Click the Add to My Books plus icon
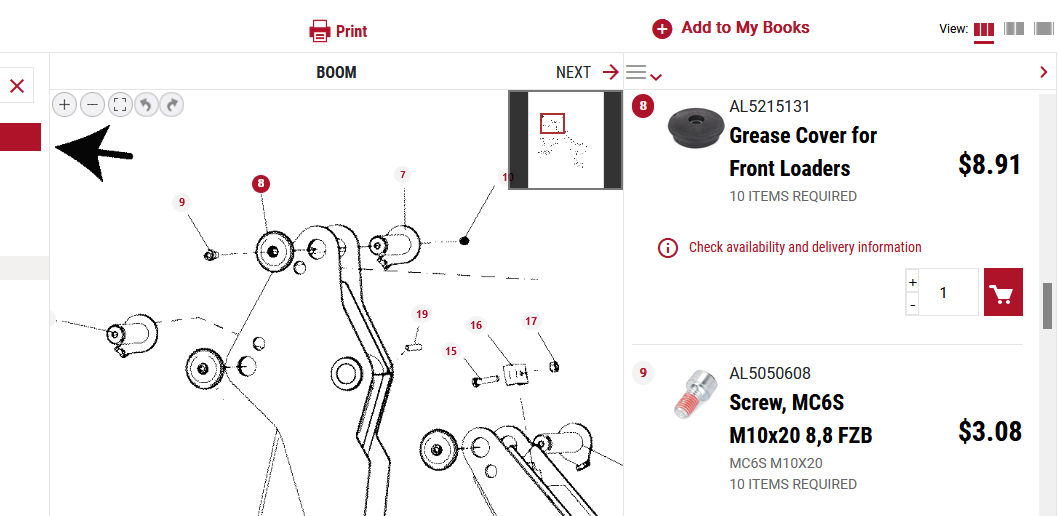Image resolution: width=1060 pixels, height=516 pixels. 662,29
